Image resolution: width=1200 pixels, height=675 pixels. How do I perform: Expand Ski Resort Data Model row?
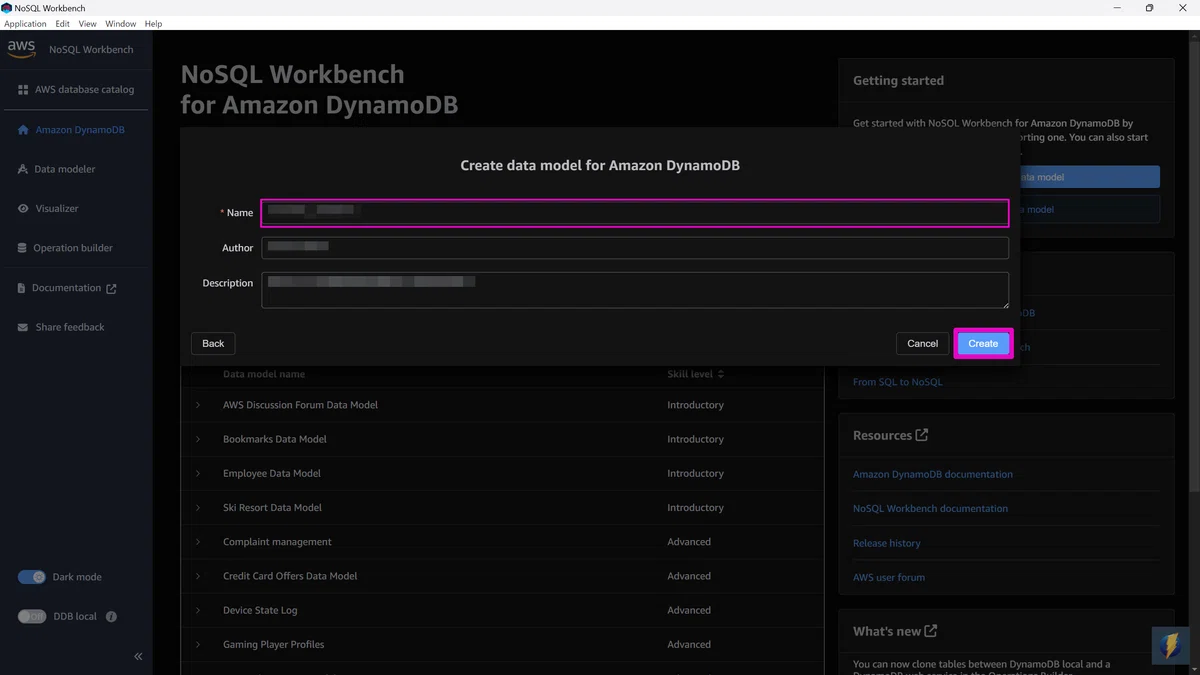(198, 508)
